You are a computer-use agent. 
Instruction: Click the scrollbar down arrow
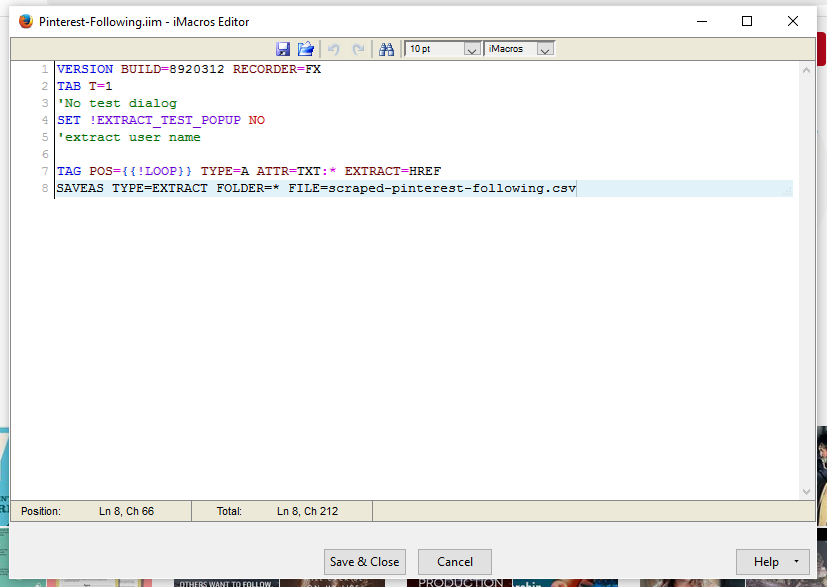tap(807, 491)
